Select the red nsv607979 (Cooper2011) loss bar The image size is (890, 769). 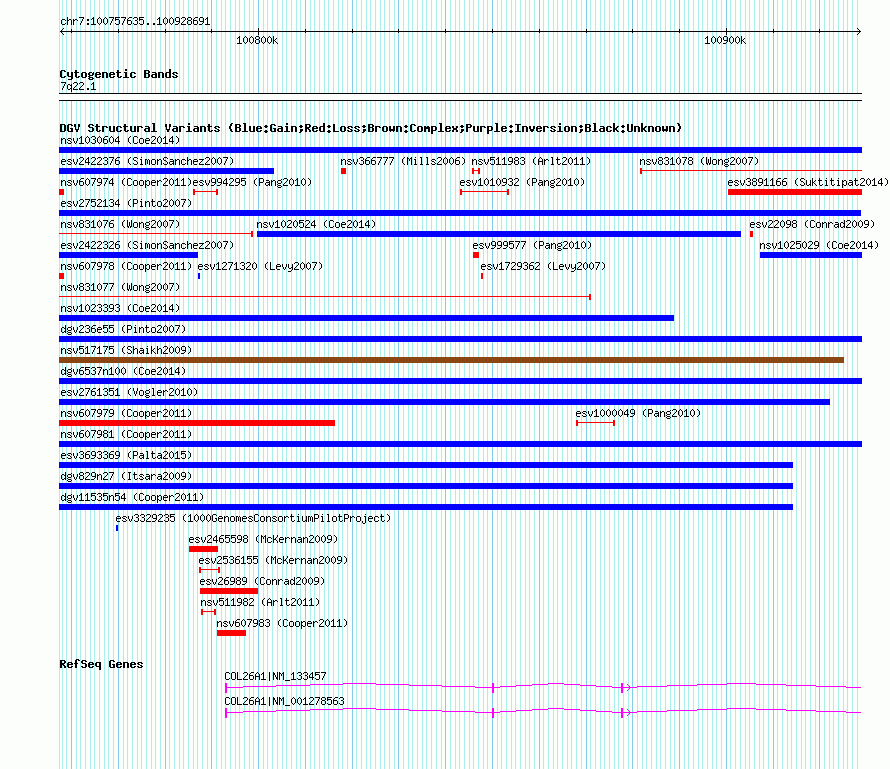point(197,423)
